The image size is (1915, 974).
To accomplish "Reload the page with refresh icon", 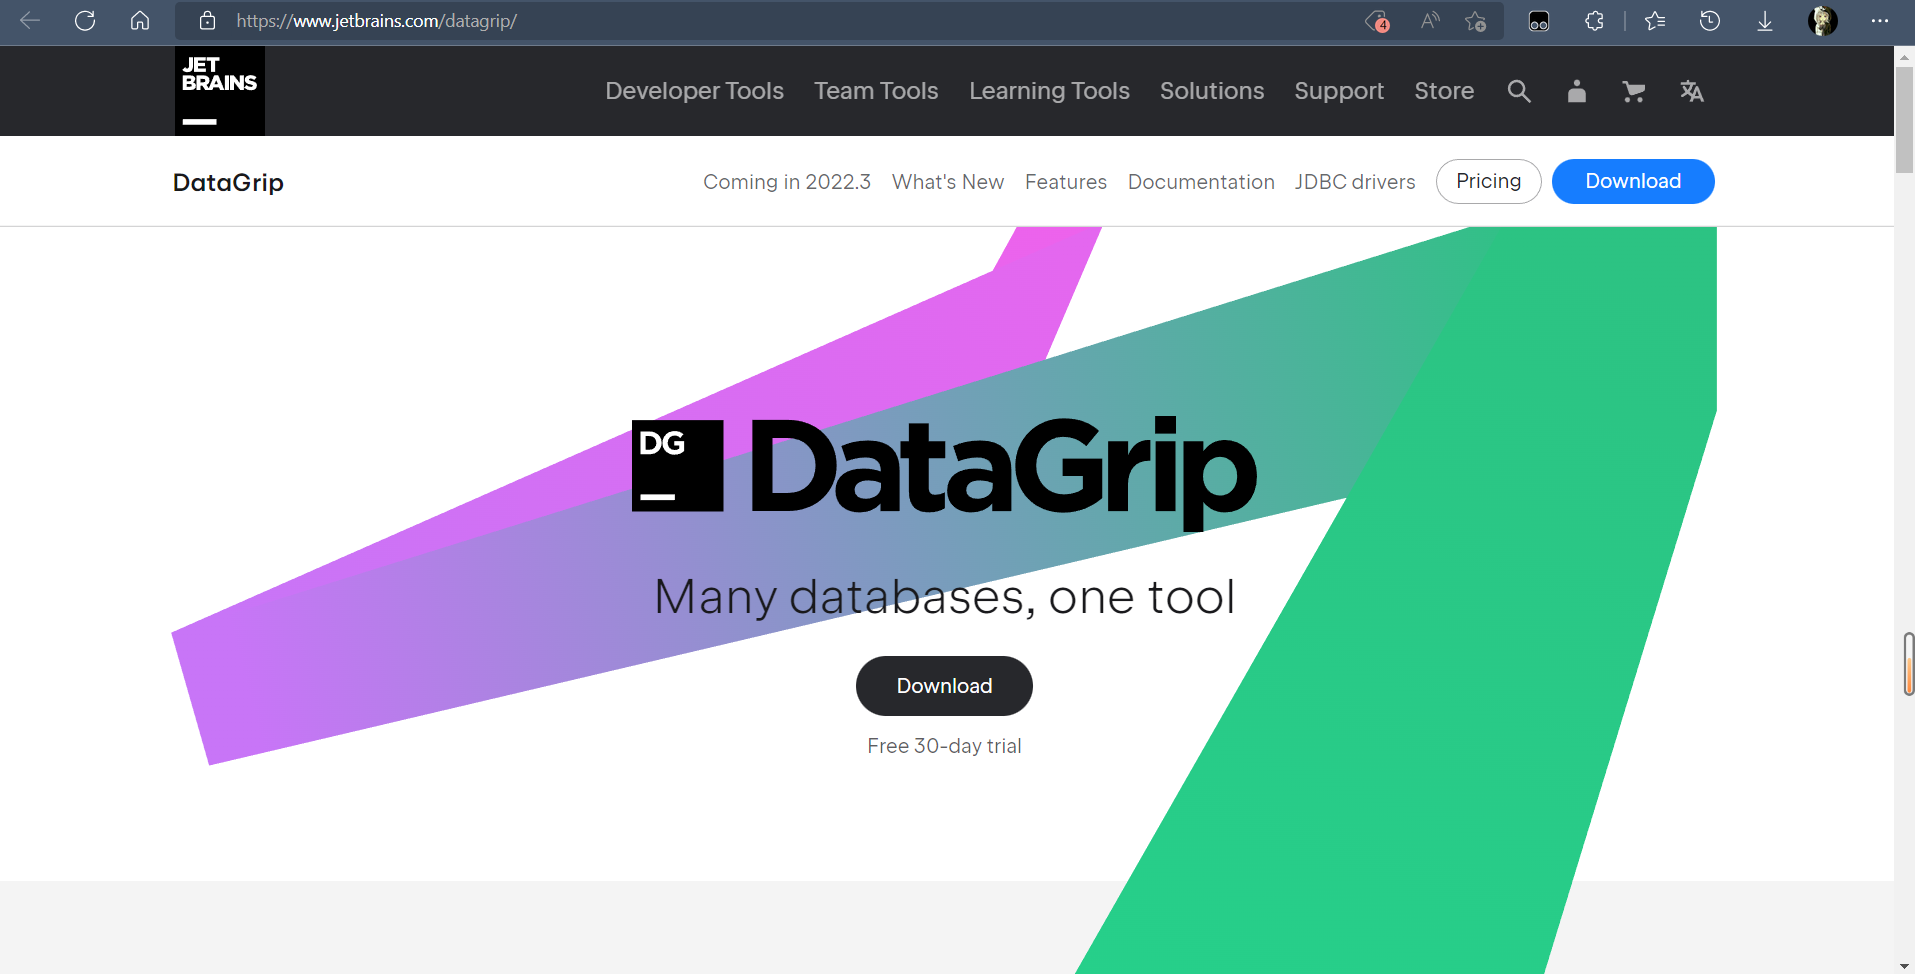I will tap(85, 21).
